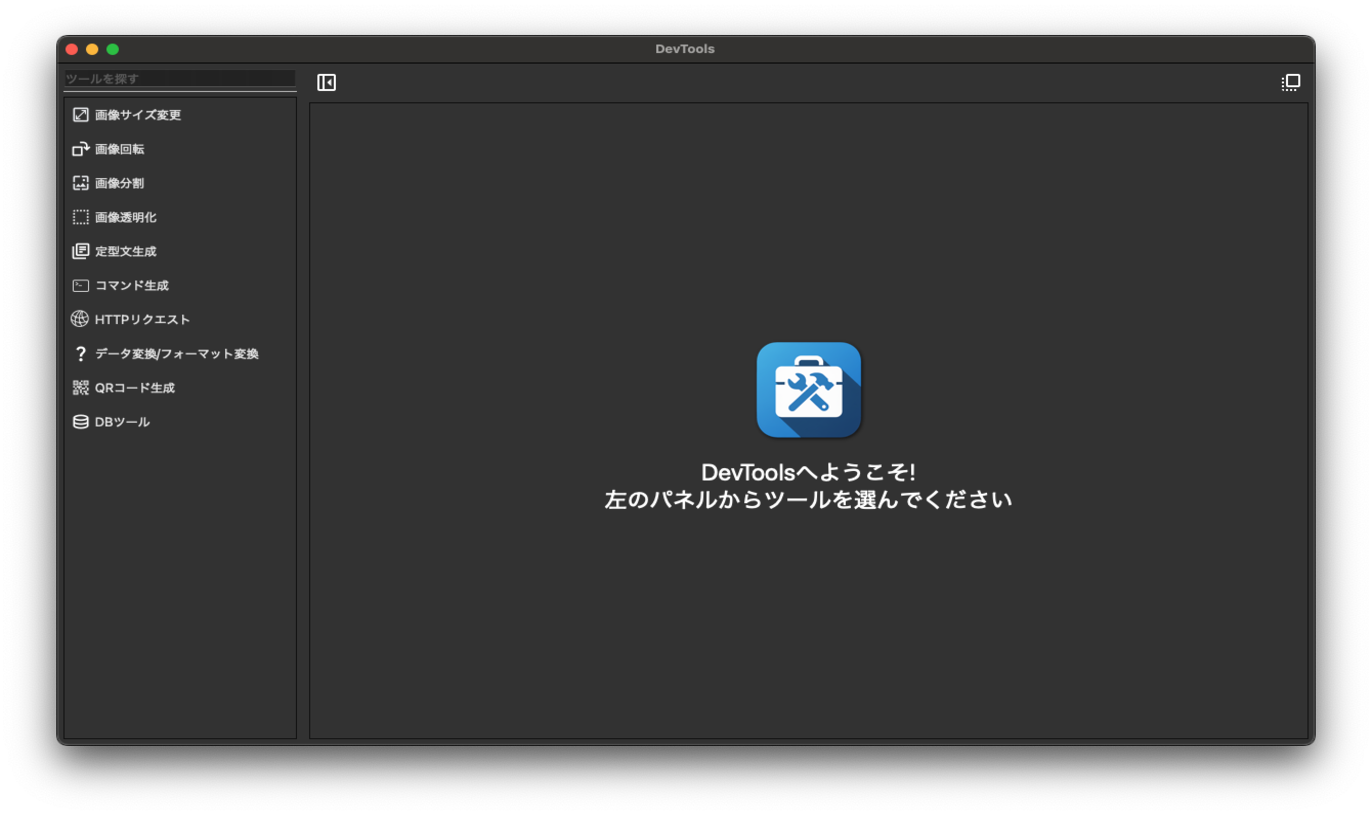Click the boilerplate text (定型文生成) icon
1372x815 pixels.
point(81,251)
